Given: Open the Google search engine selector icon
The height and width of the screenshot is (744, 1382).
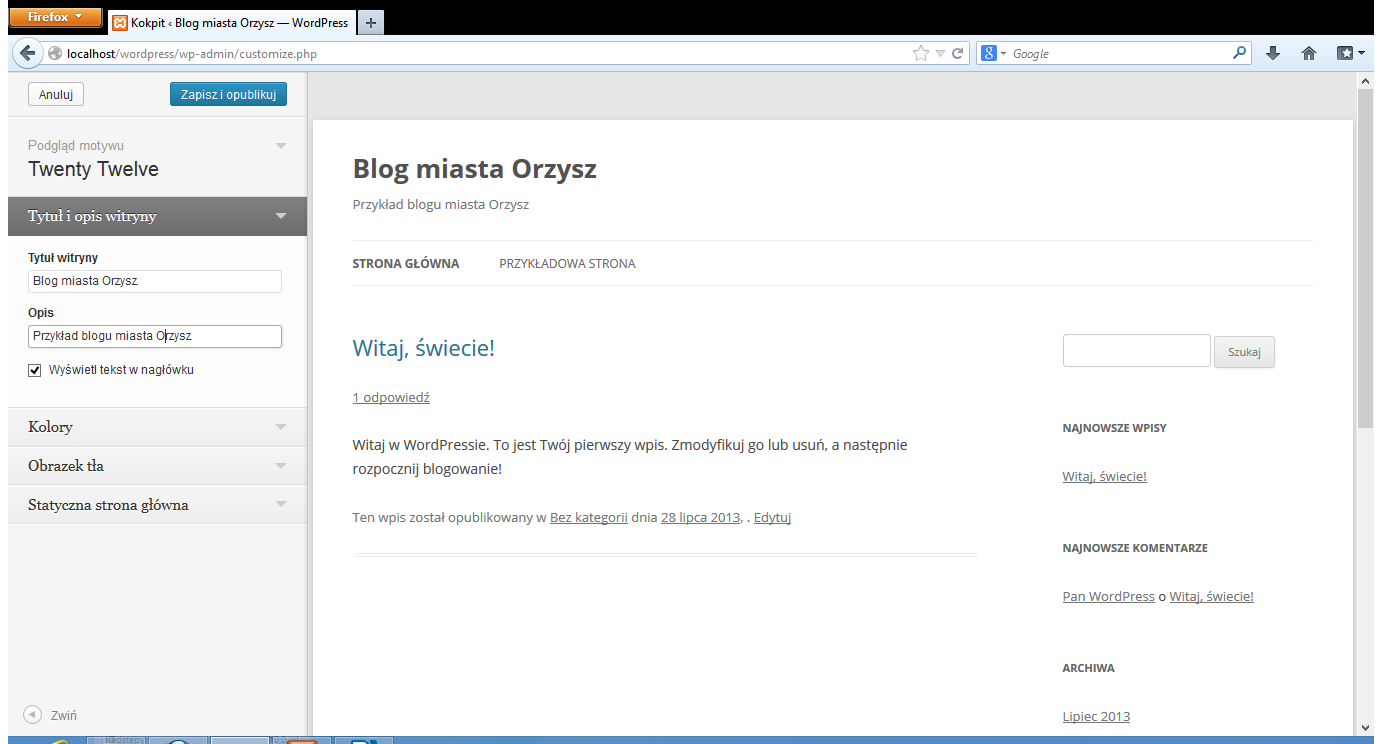Looking at the screenshot, I should coord(989,54).
